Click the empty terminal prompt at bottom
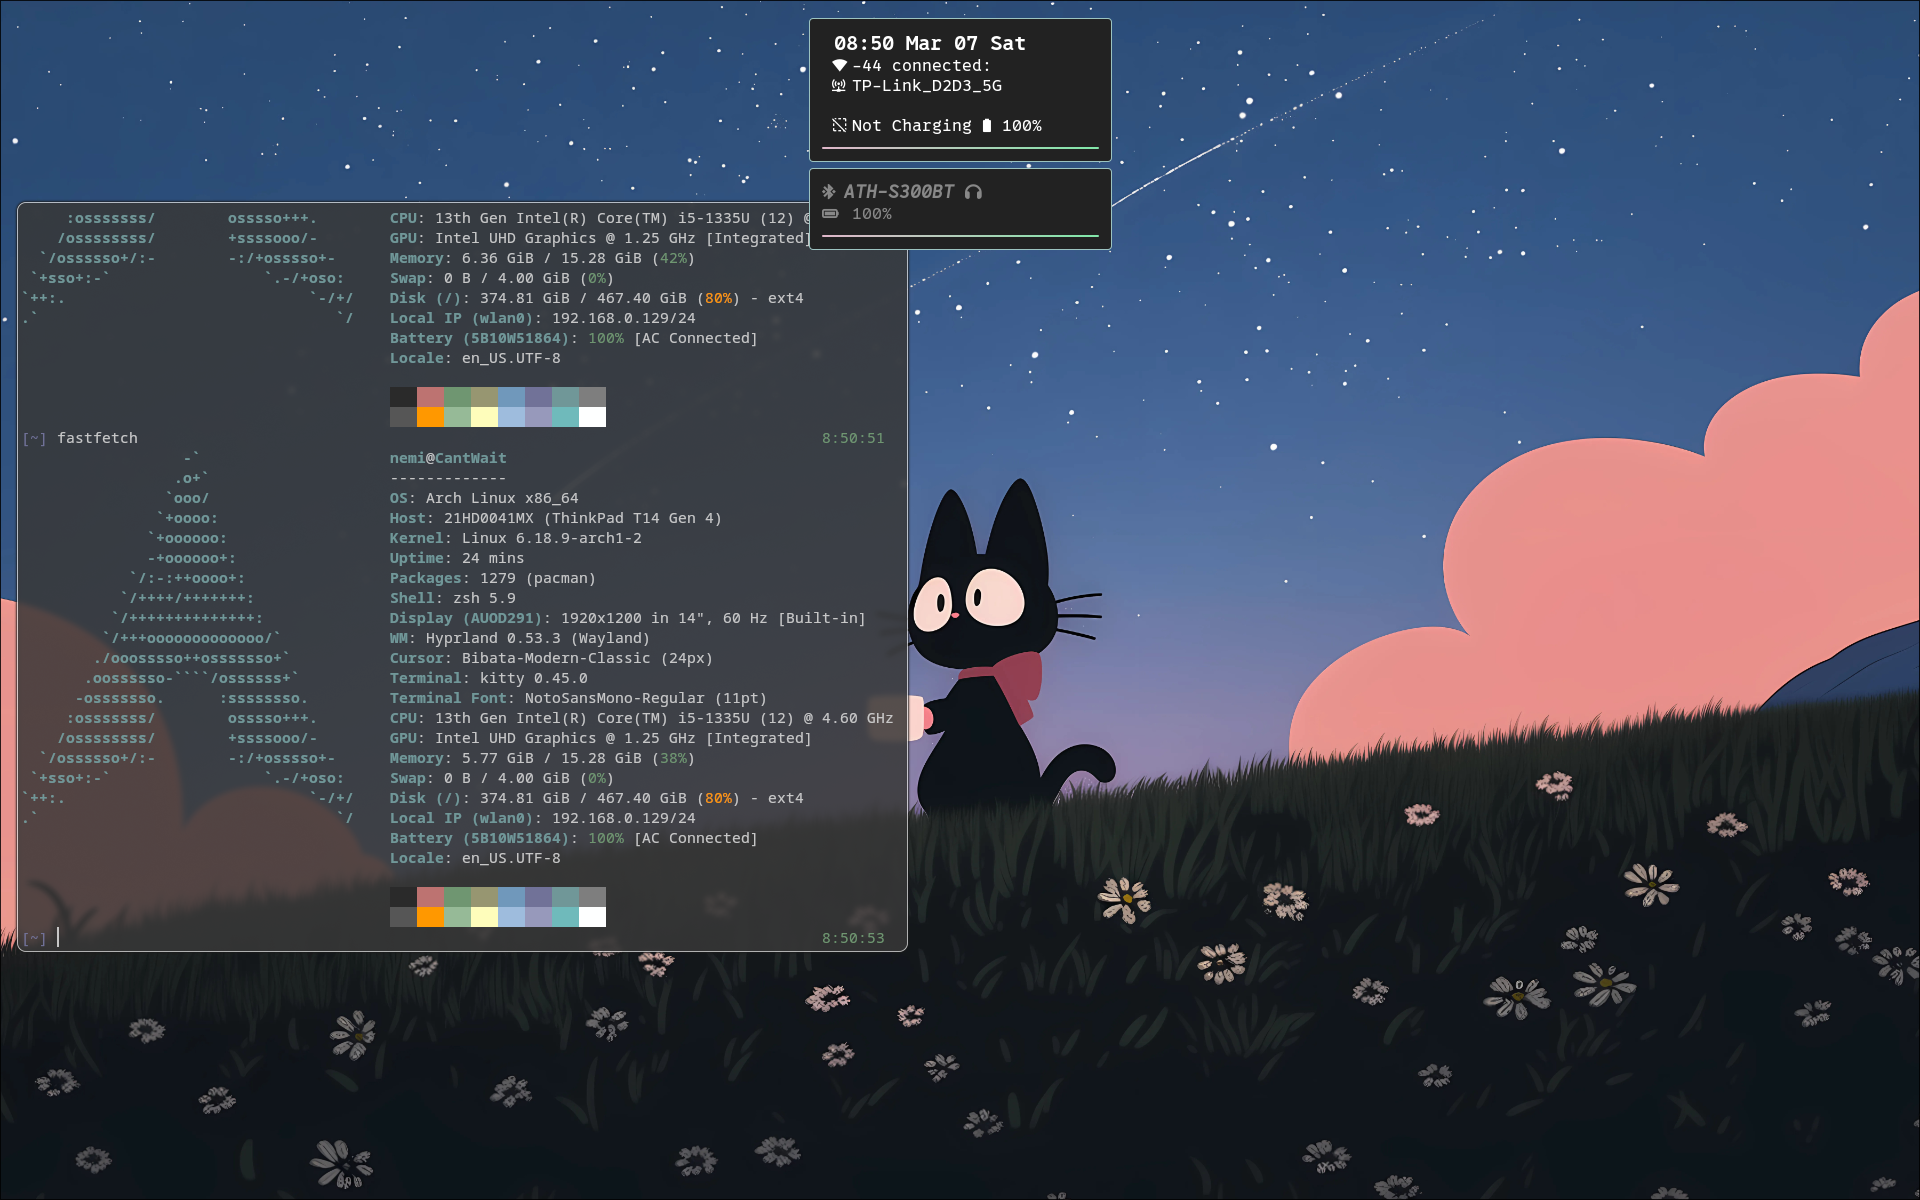Image resolution: width=1920 pixels, height=1200 pixels. pyautogui.click(x=58, y=937)
